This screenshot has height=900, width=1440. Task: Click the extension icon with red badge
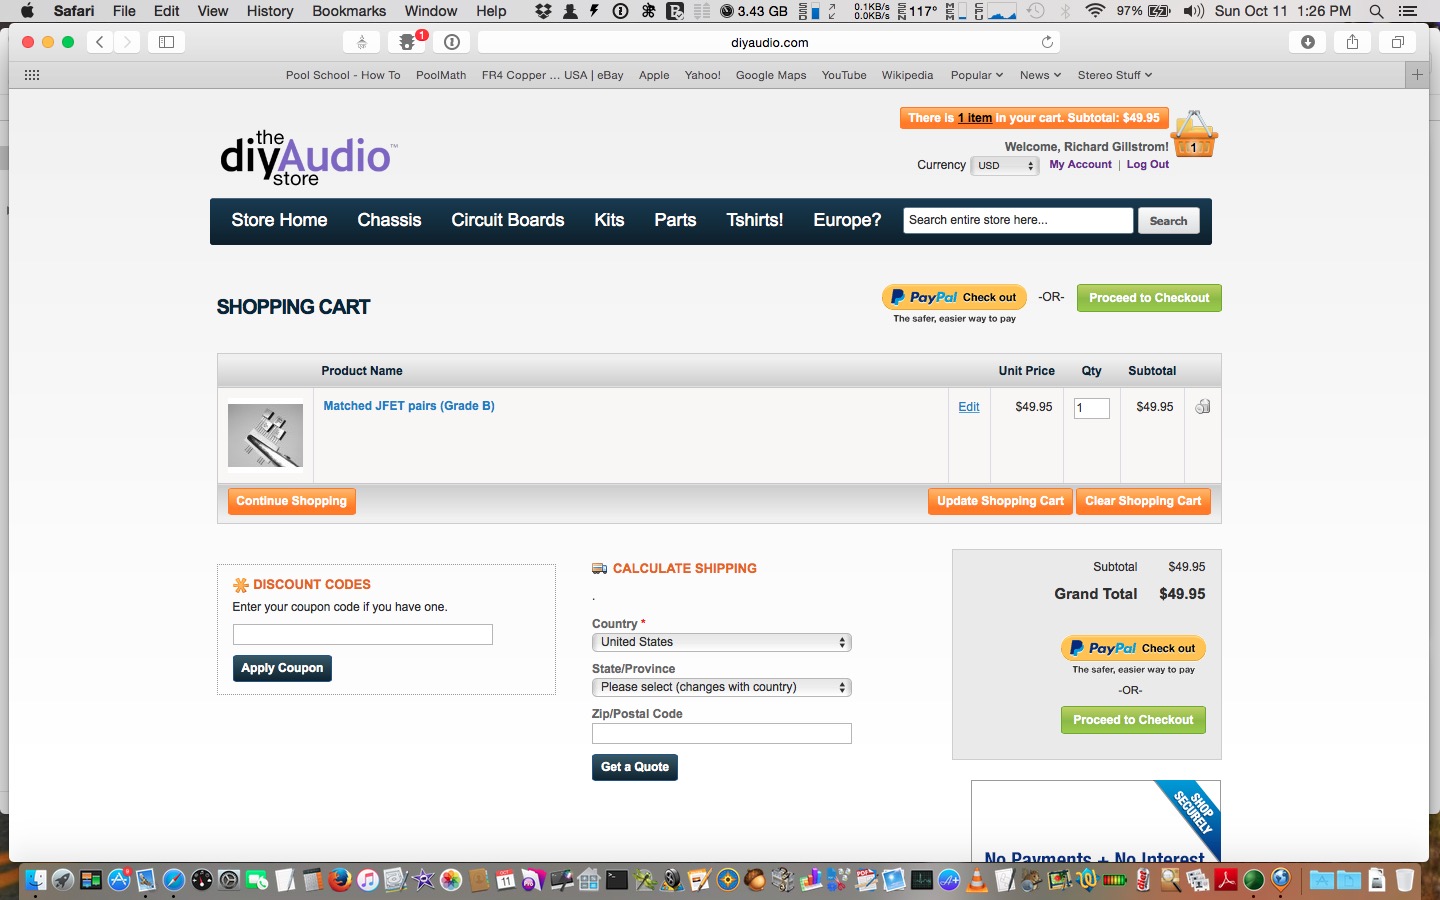tap(407, 42)
